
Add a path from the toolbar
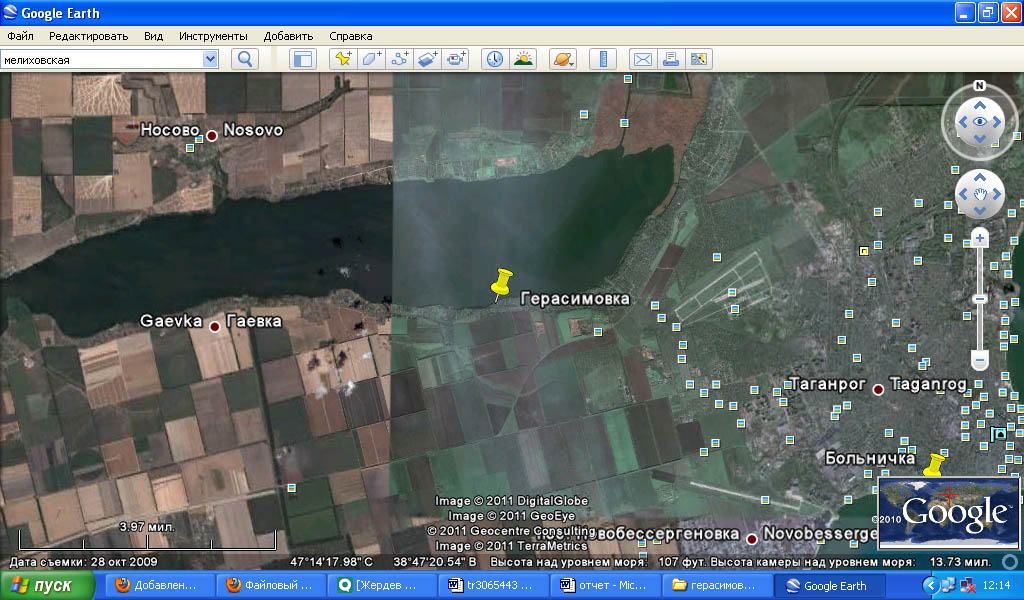point(399,59)
